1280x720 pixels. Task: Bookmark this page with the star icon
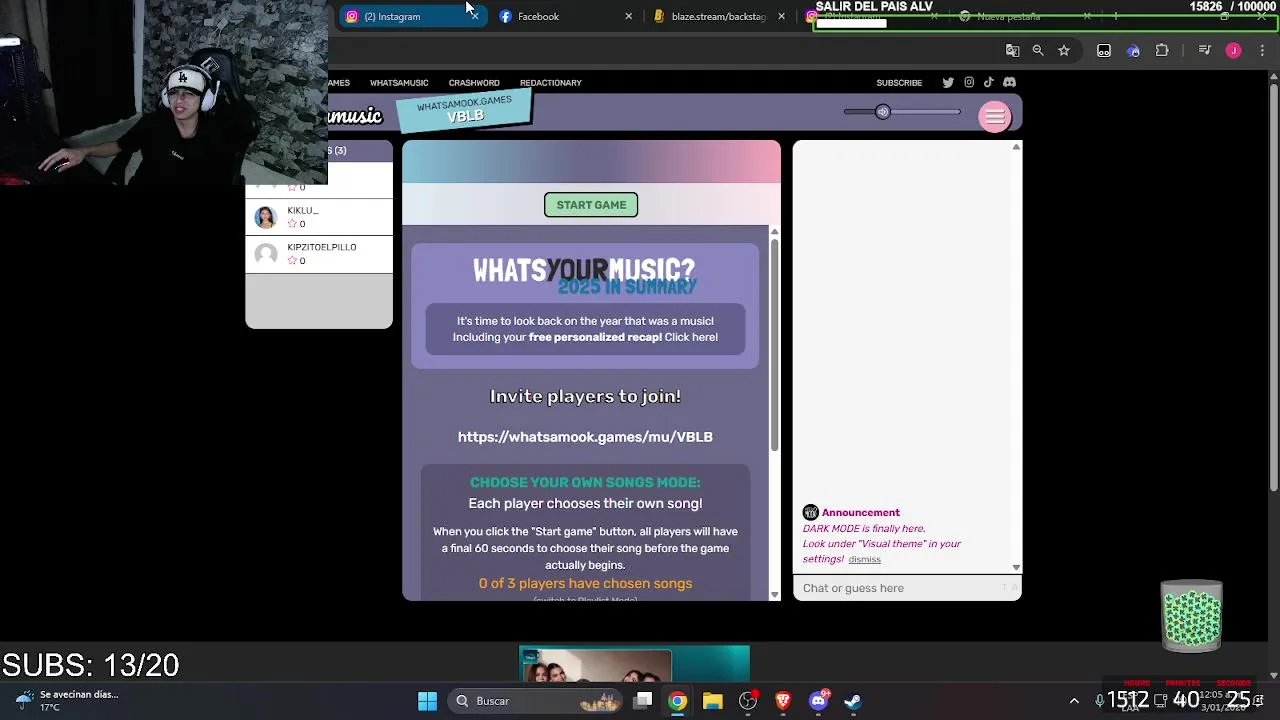(1064, 50)
